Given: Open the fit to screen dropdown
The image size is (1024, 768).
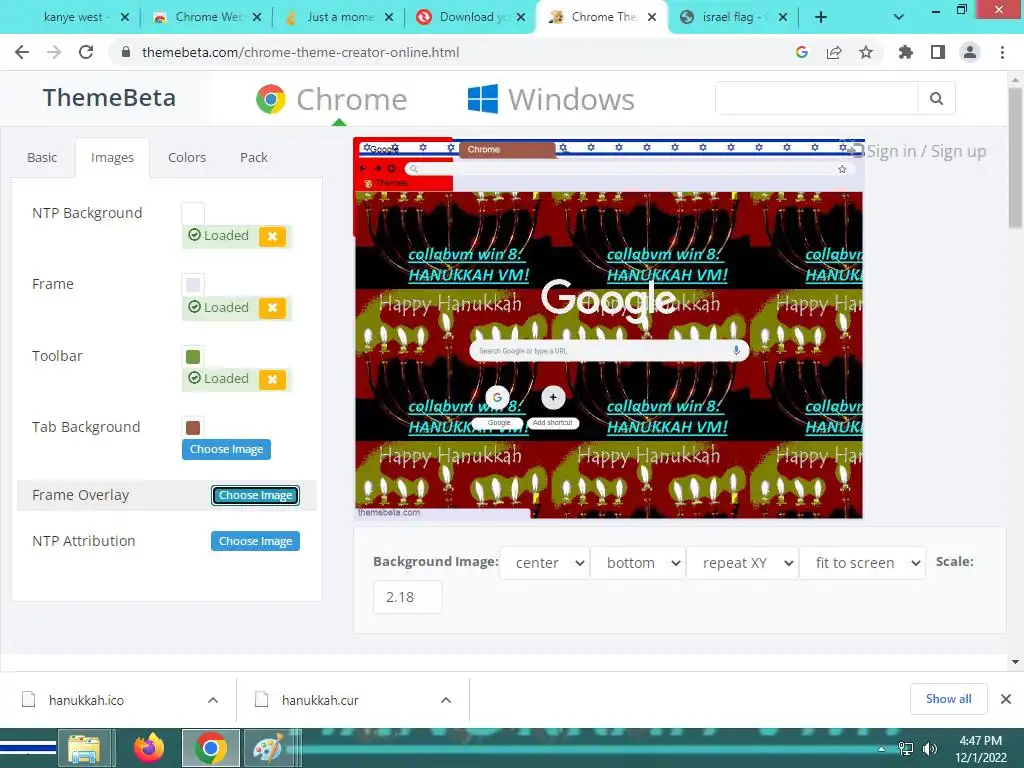Looking at the screenshot, I should (x=863, y=563).
